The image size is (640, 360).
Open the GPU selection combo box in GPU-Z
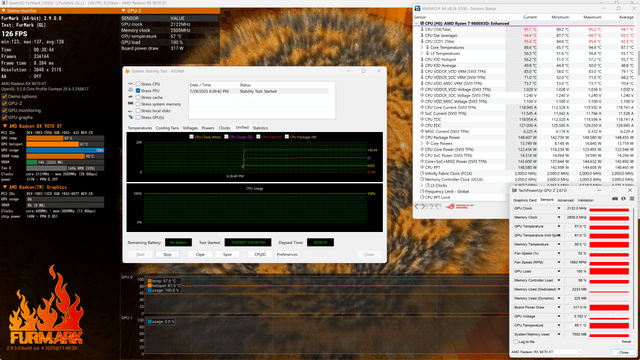coord(546,352)
